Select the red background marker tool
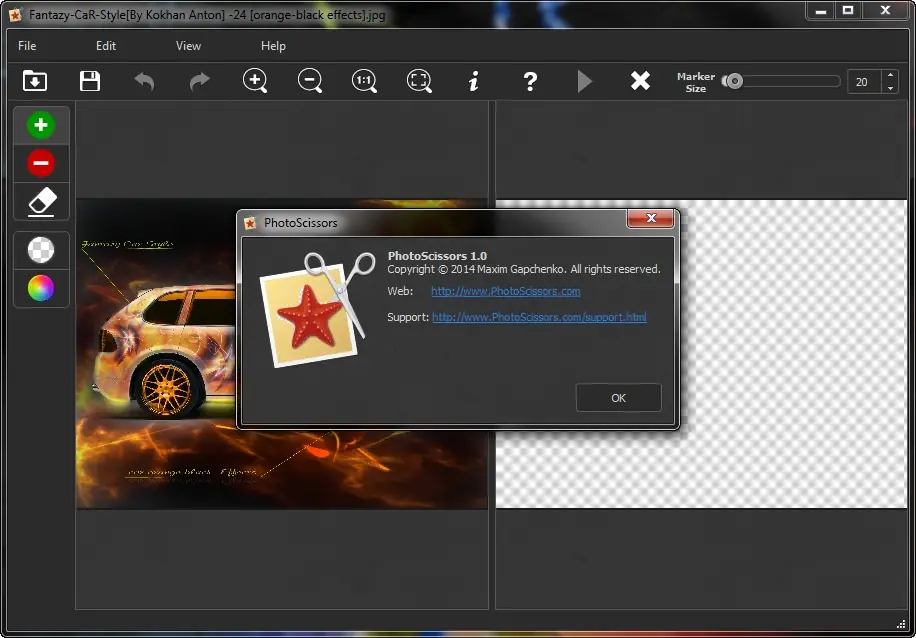 pyautogui.click(x=41, y=163)
